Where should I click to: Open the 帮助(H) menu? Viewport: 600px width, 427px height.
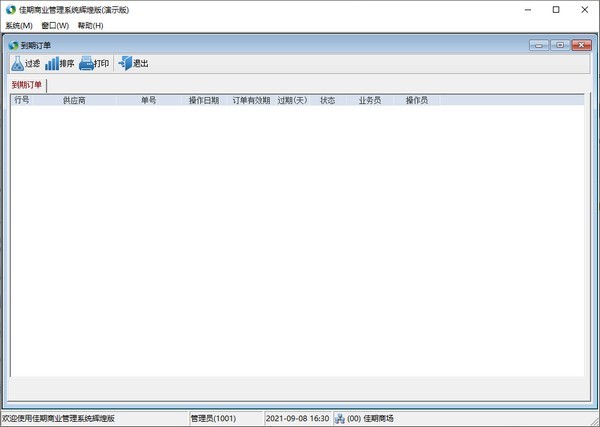(x=91, y=26)
